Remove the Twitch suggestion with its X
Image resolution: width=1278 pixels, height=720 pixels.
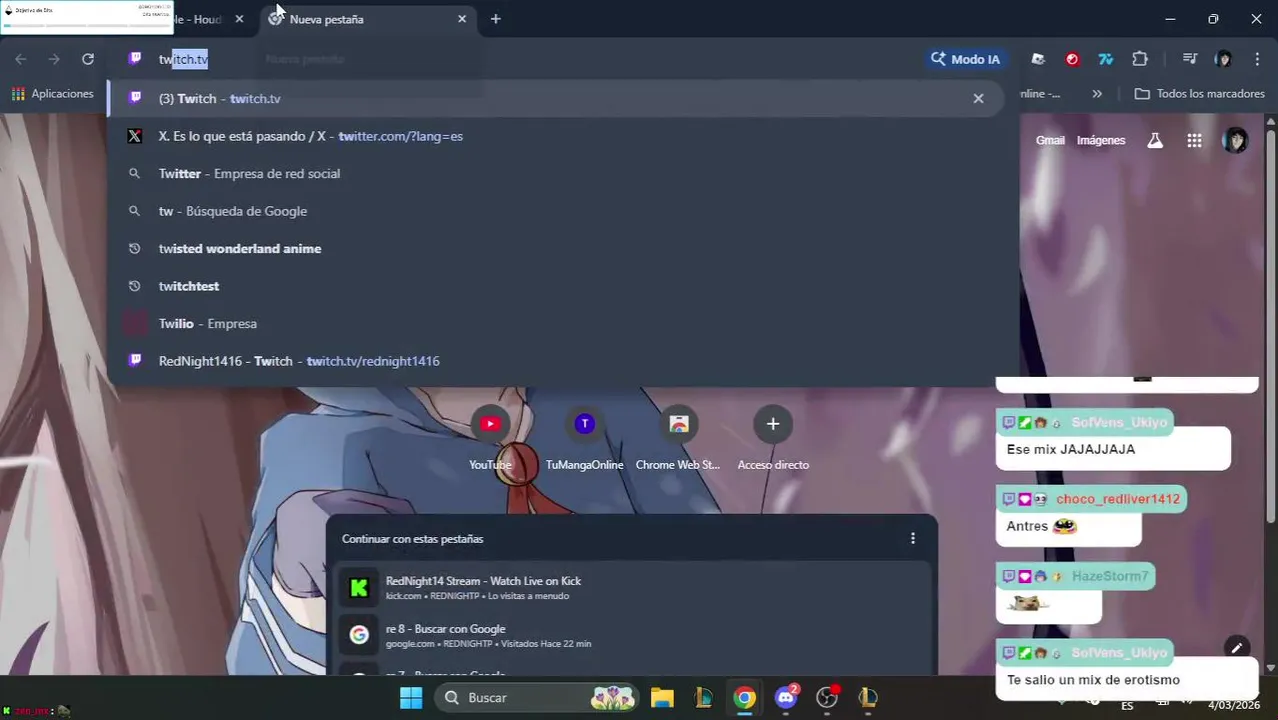(978, 98)
